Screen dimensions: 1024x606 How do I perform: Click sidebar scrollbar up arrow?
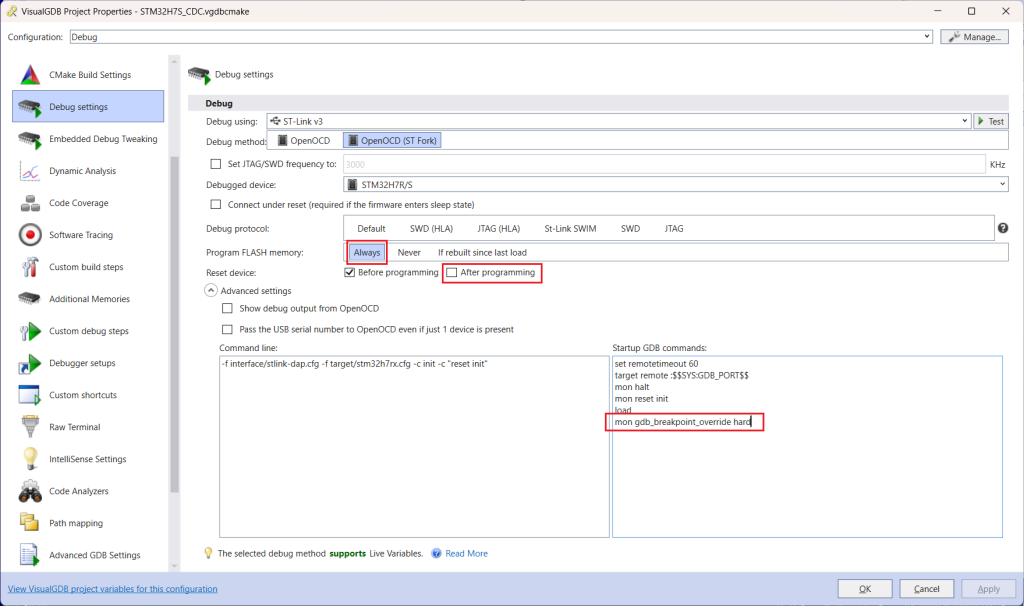[x=174, y=61]
